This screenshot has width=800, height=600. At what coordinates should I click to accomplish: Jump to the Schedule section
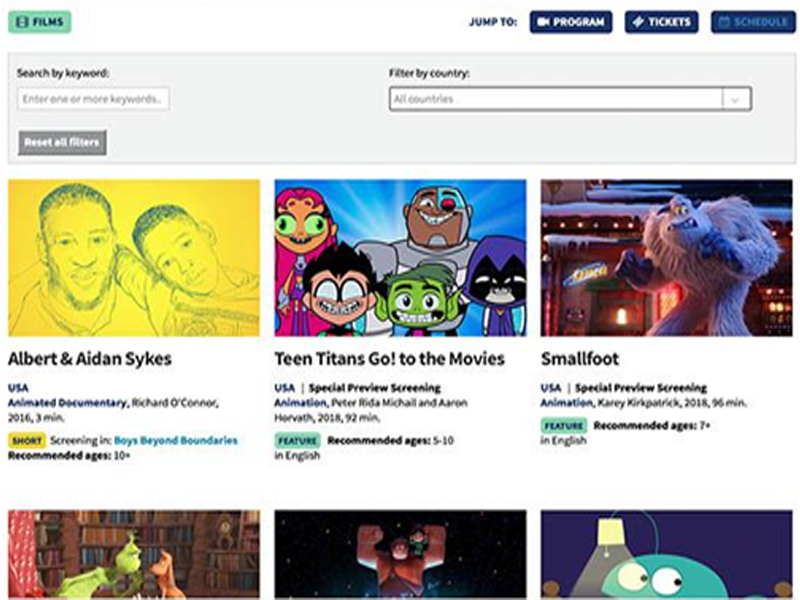[753, 22]
